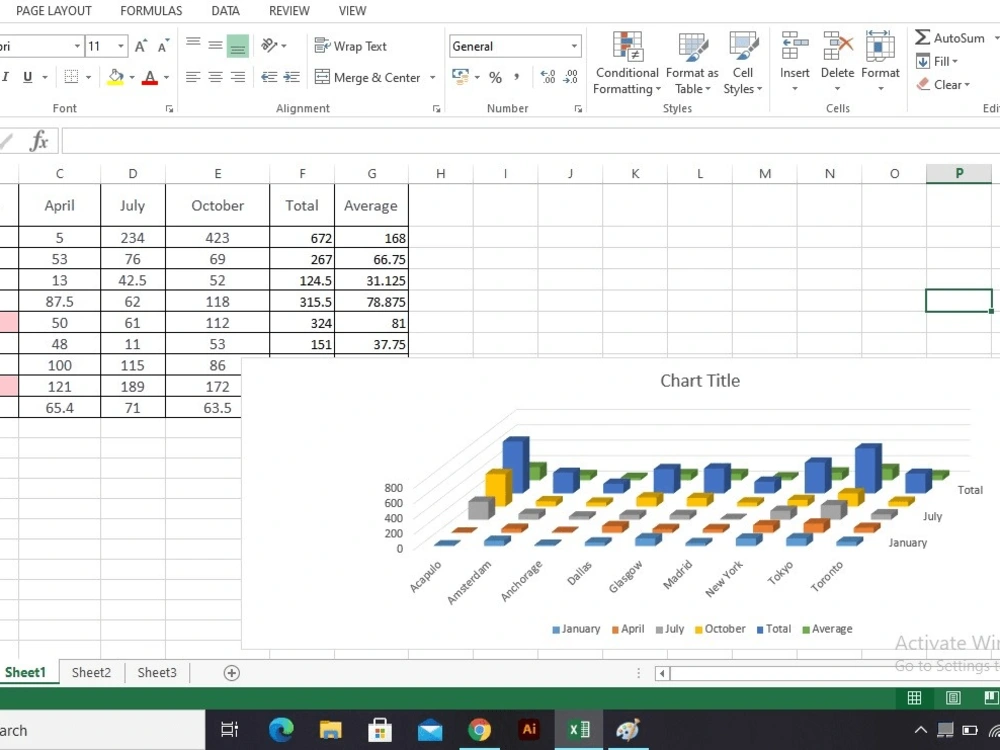Toggle Wrap Text
Image resolution: width=1000 pixels, height=750 pixels.
[x=351, y=46]
